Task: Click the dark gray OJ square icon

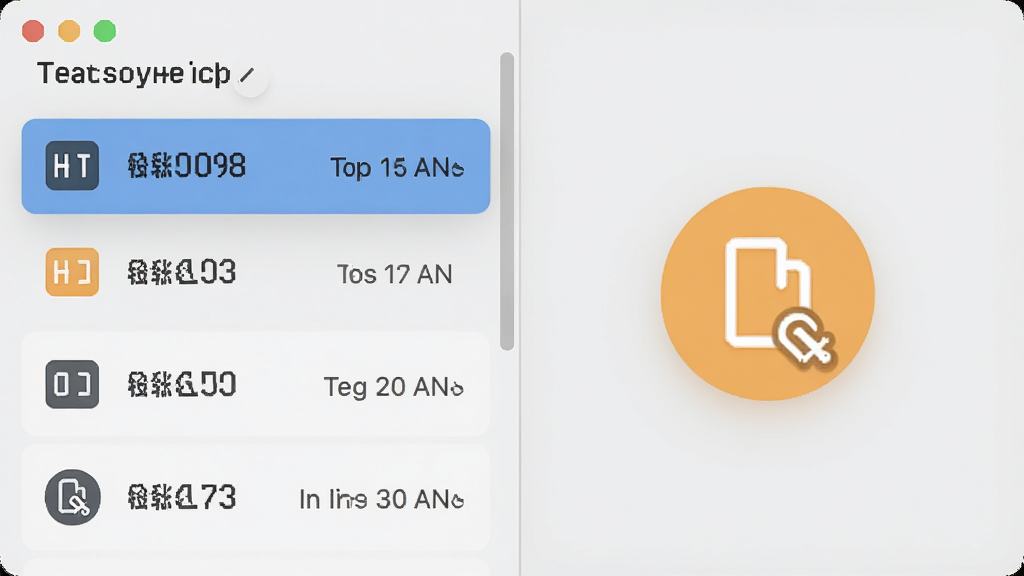Action: (72, 384)
